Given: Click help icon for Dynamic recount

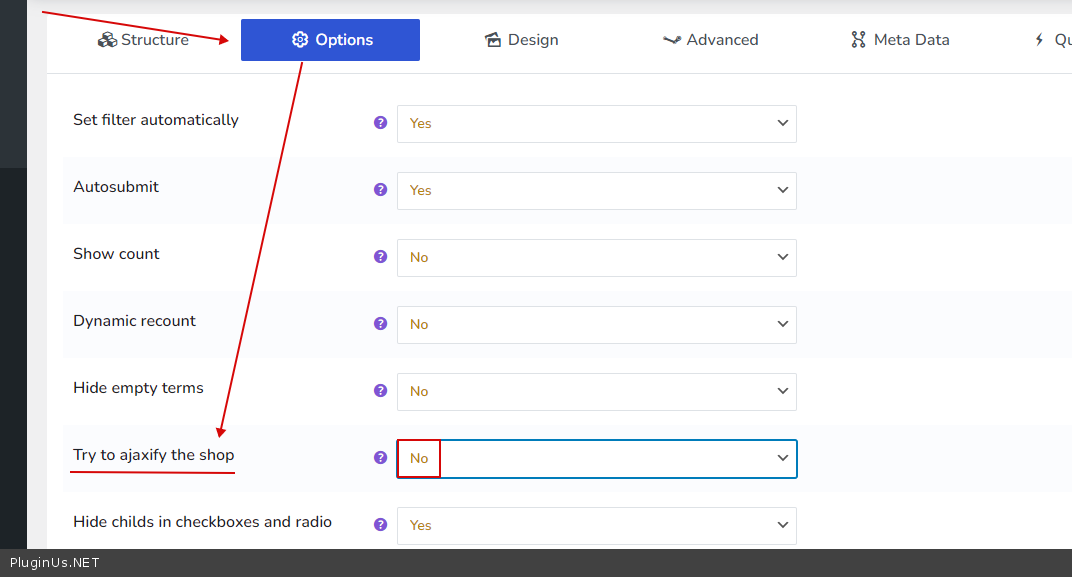Looking at the screenshot, I should click(x=380, y=324).
